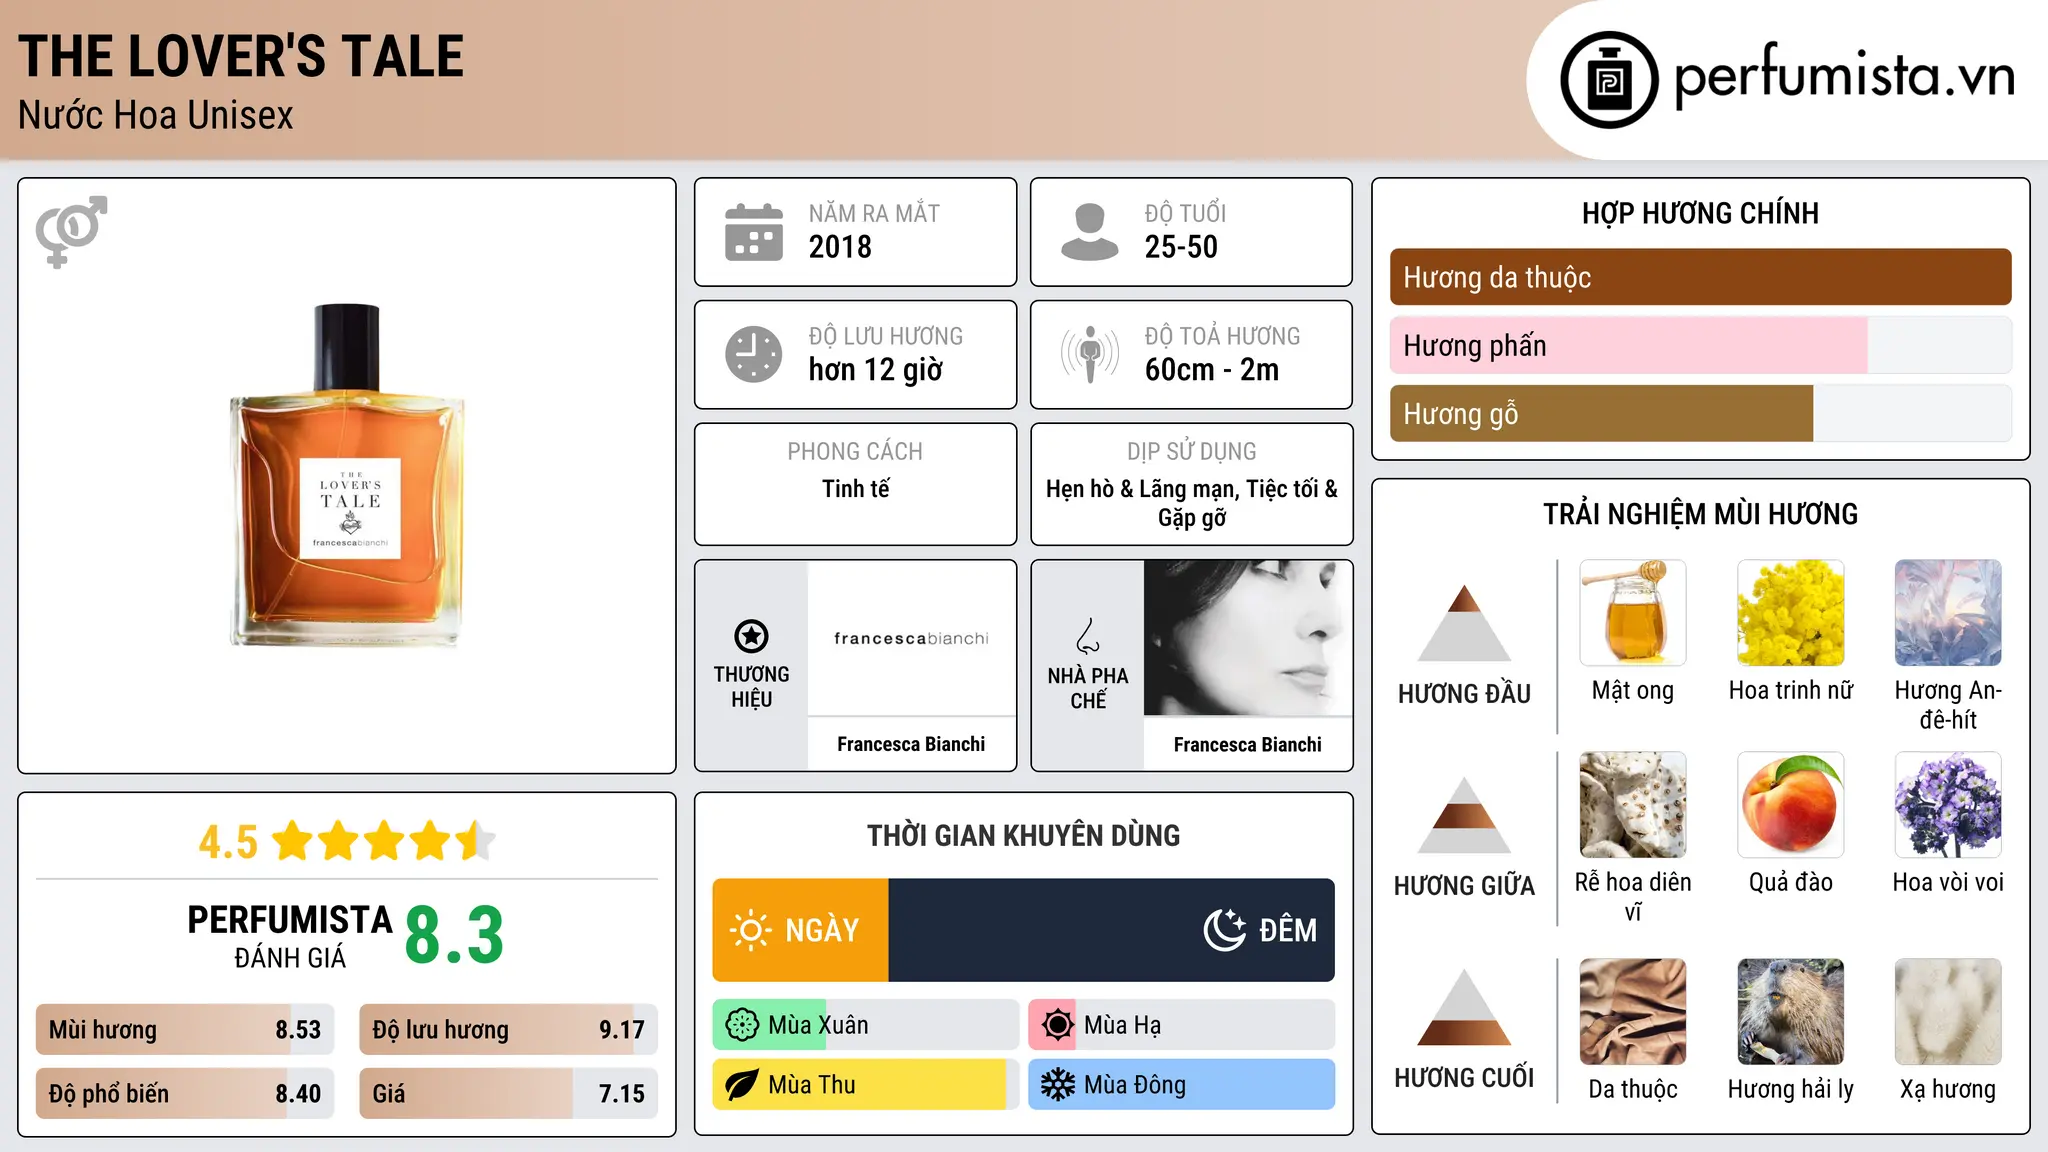Click the calendar icon beside Năm ra mắt
This screenshot has width=2048, height=1152.
pyautogui.click(x=754, y=232)
